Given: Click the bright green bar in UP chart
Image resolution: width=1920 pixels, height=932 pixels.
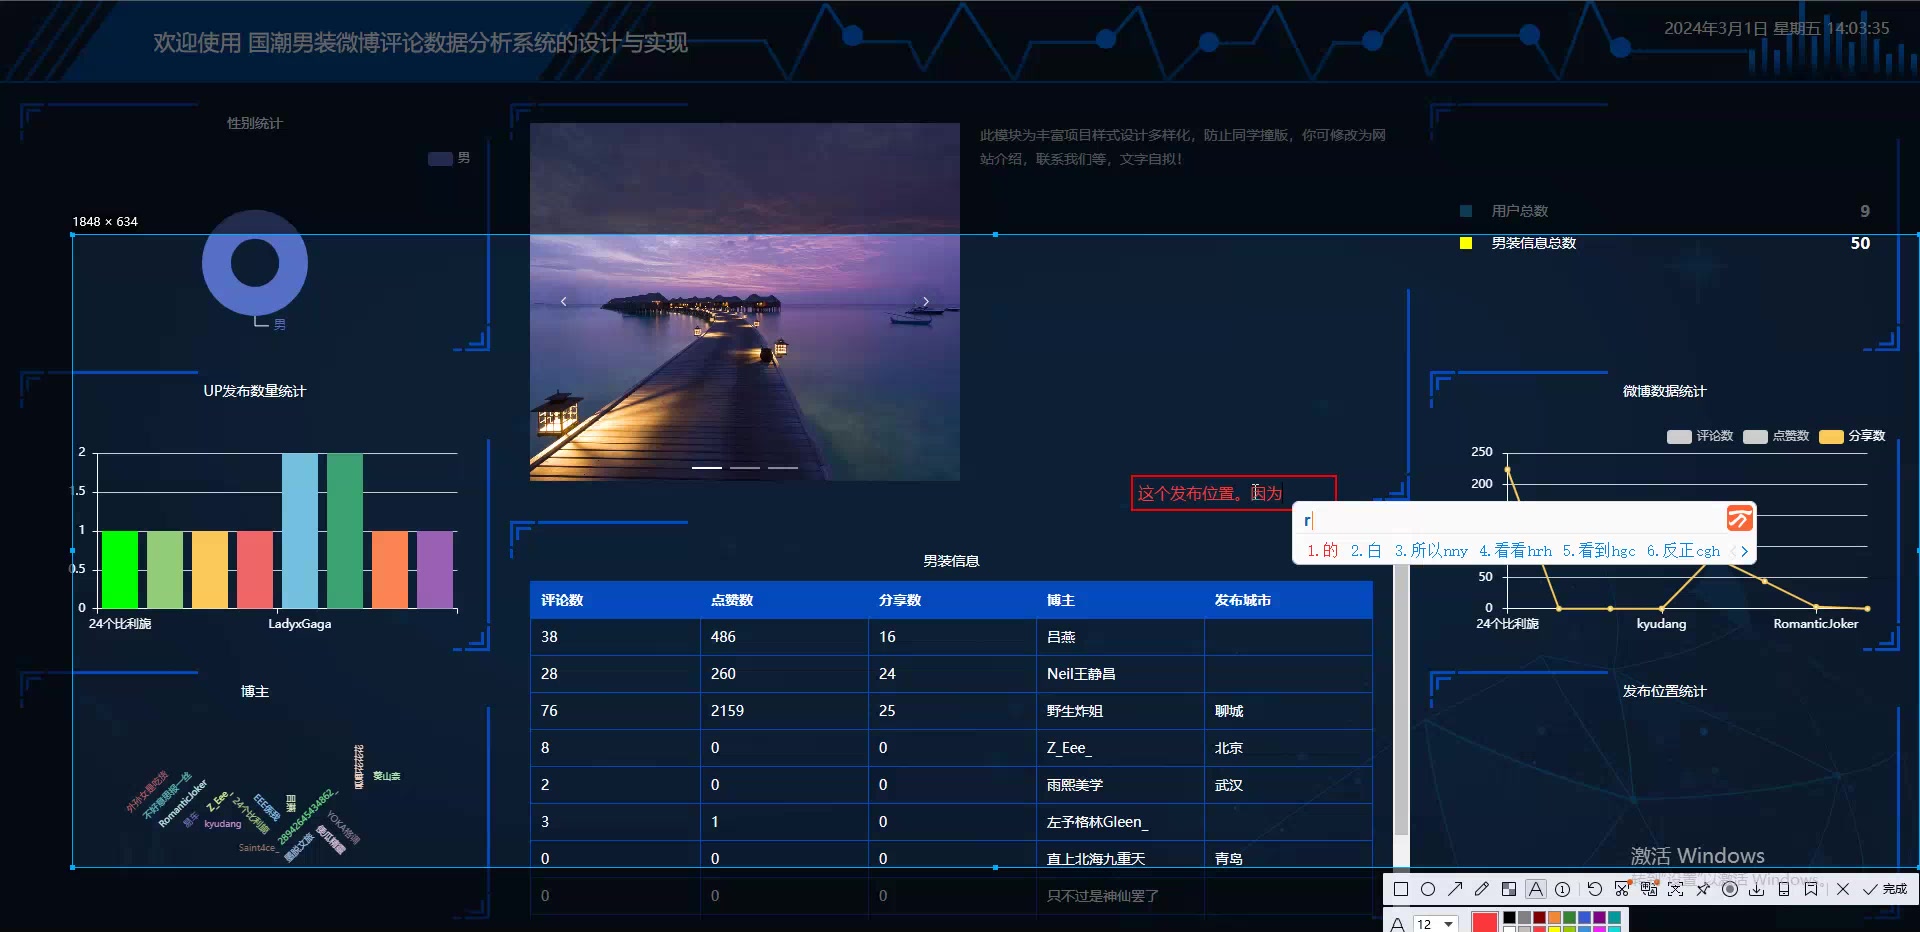Looking at the screenshot, I should [120, 569].
